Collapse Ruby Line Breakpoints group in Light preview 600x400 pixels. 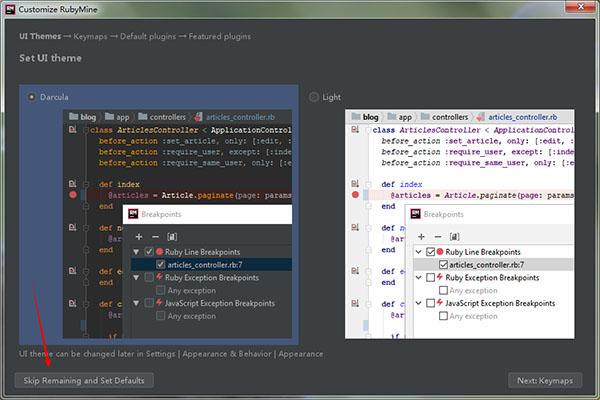tap(419, 252)
